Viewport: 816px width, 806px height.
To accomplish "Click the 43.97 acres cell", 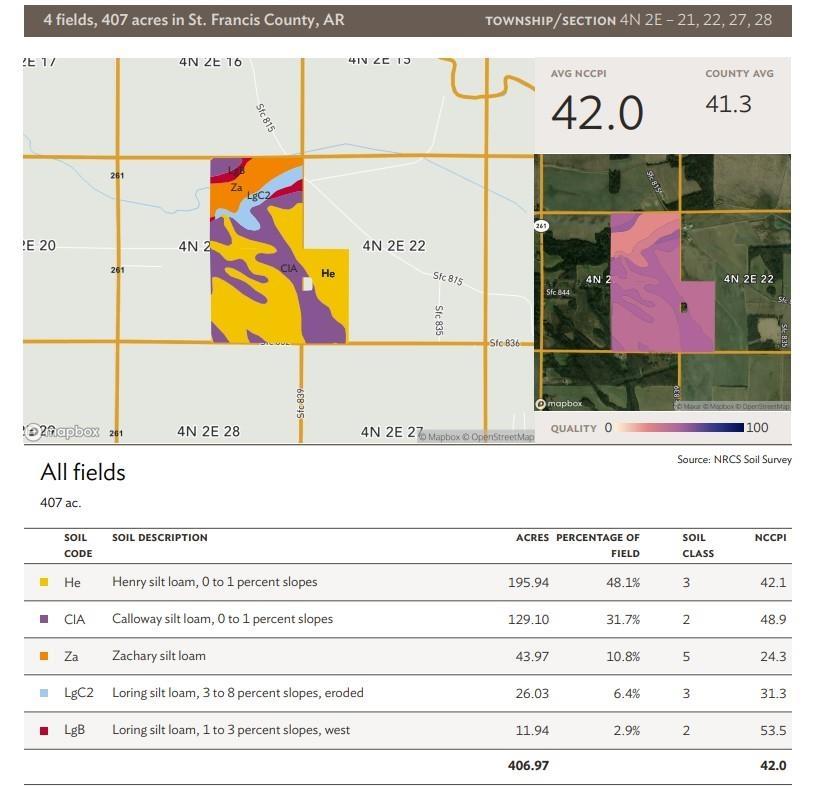I will pyautogui.click(x=532, y=656).
